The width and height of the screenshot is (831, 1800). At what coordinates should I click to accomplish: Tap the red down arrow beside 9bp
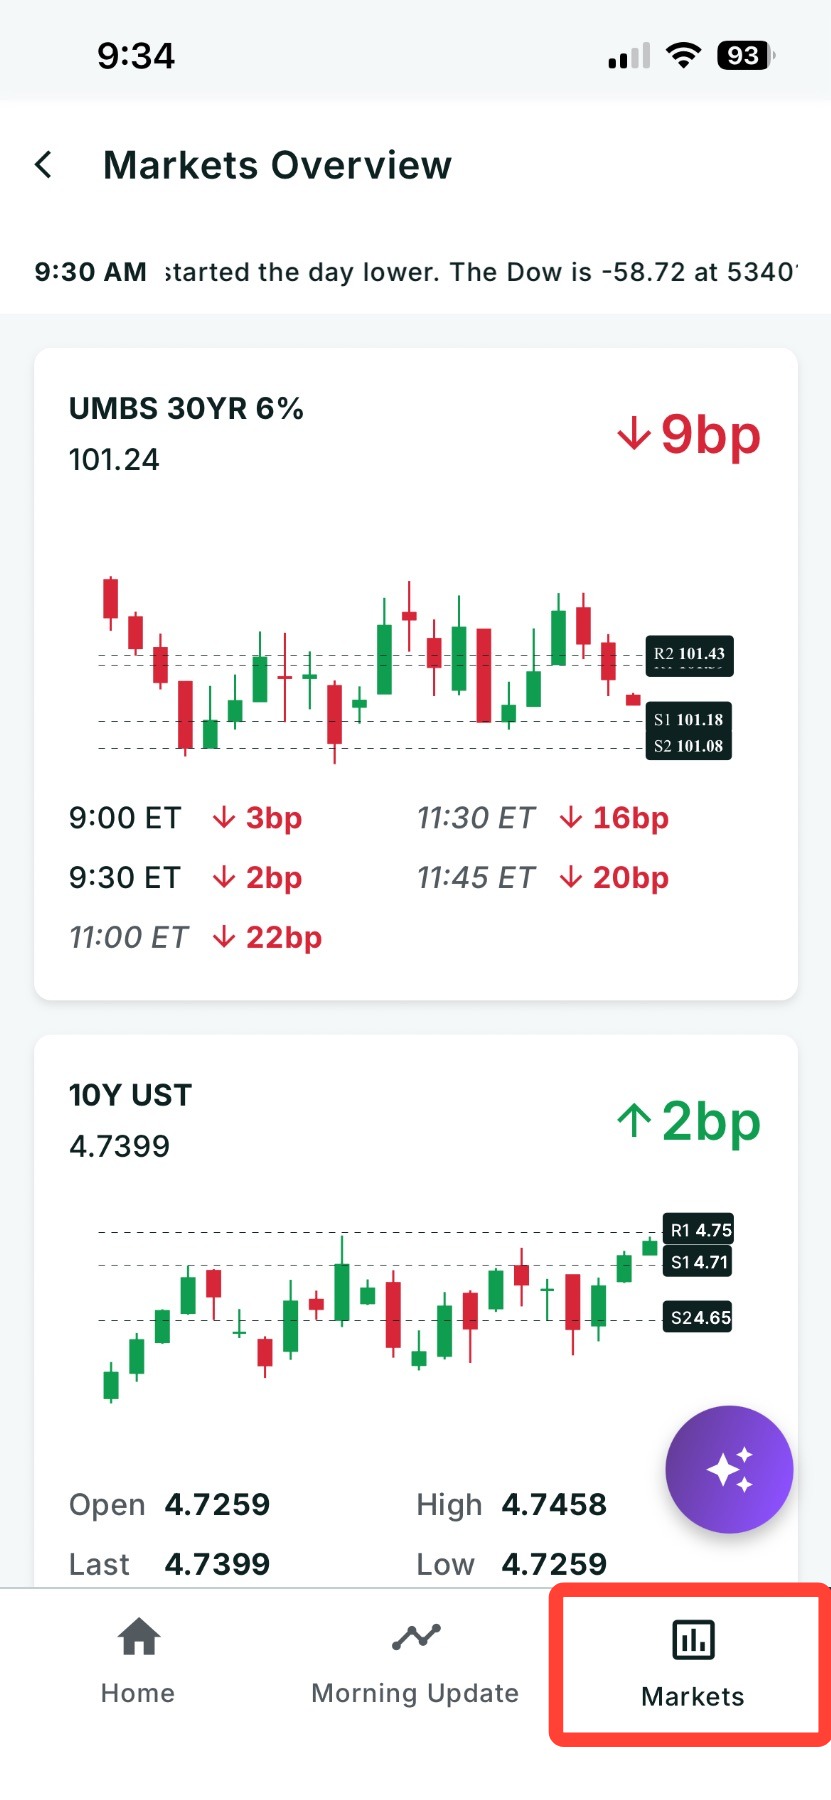[x=634, y=434]
